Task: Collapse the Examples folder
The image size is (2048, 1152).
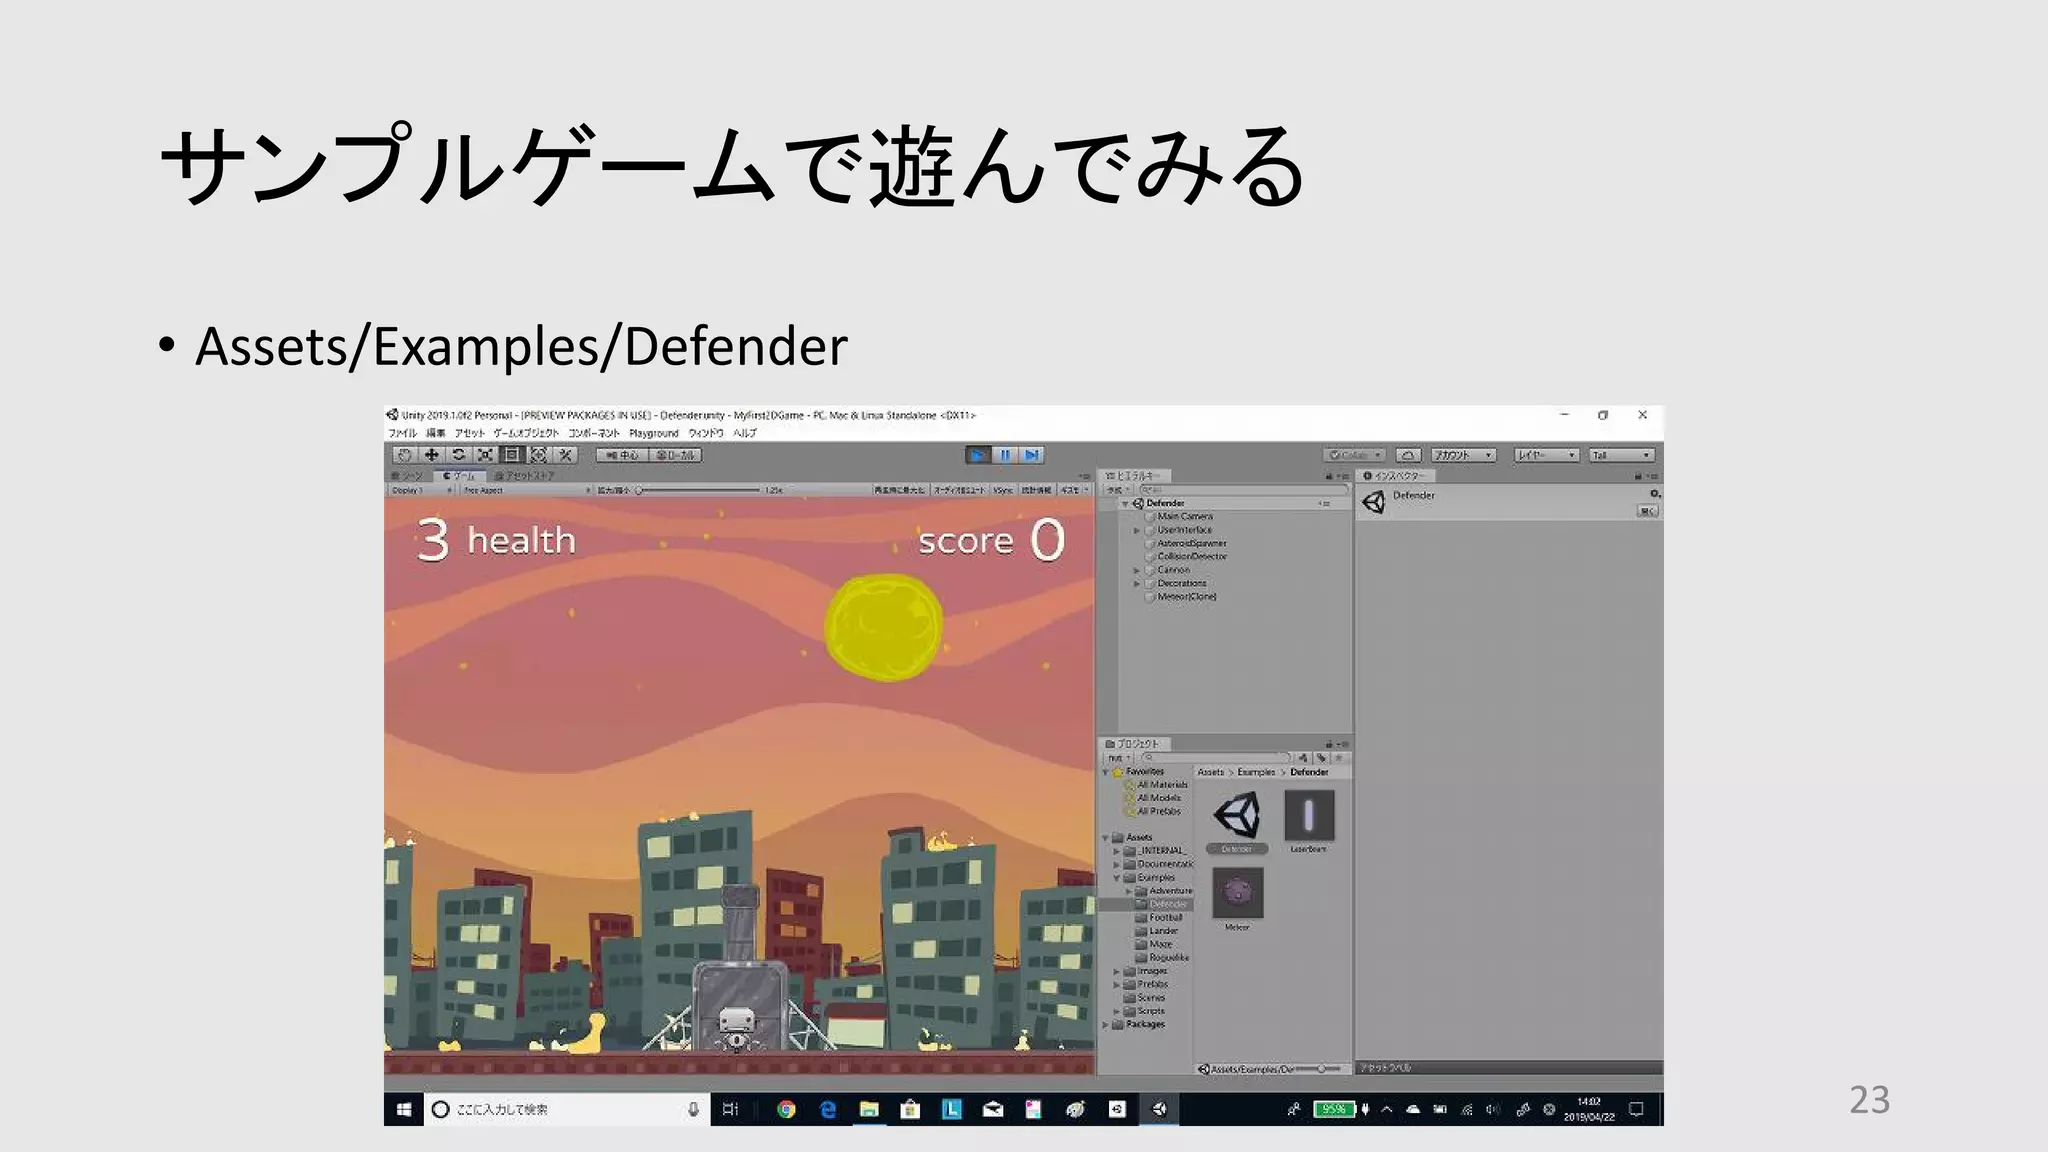Action: (x=1117, y=877)
